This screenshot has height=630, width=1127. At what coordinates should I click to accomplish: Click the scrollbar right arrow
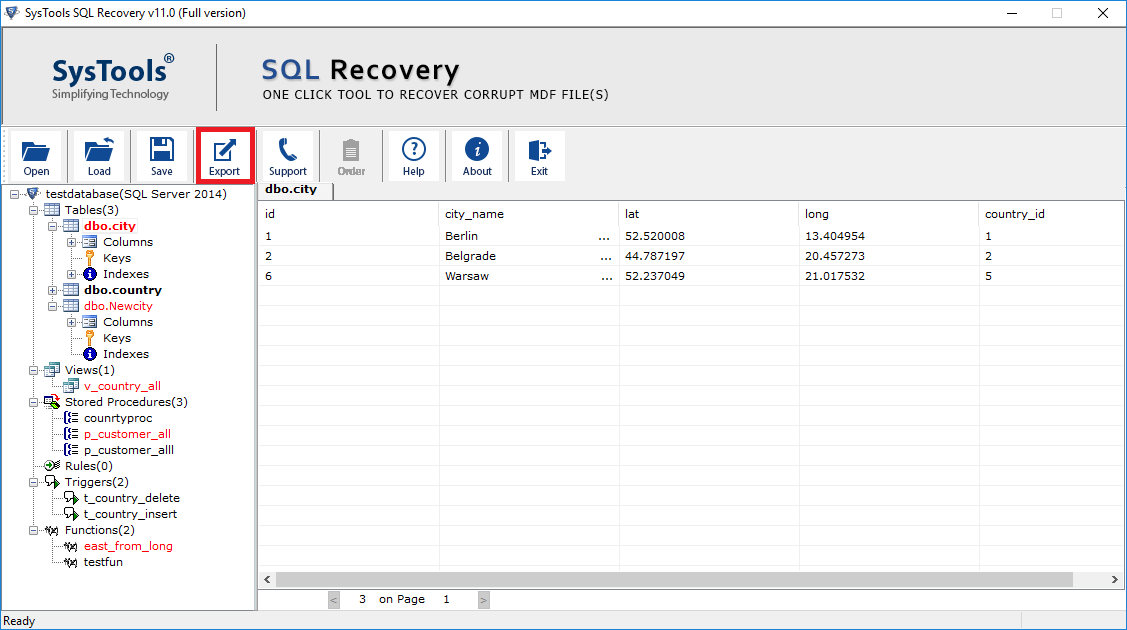pyautogui.click(x=1114, y=580)
